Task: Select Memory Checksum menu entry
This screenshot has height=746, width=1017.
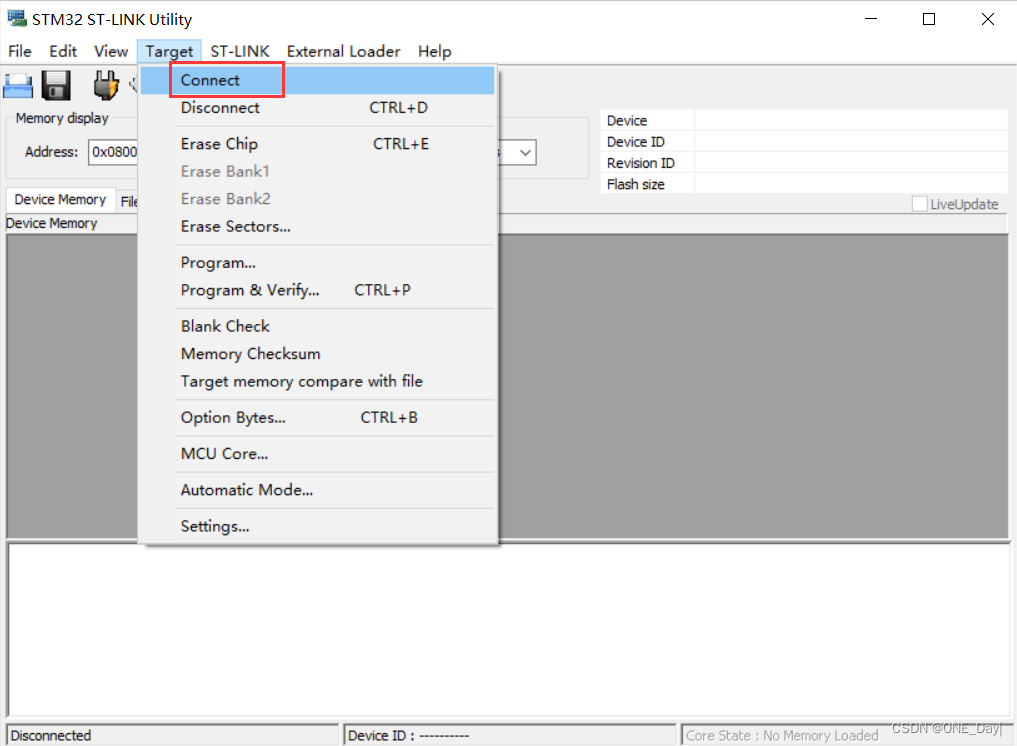Action: pos(318,354)
